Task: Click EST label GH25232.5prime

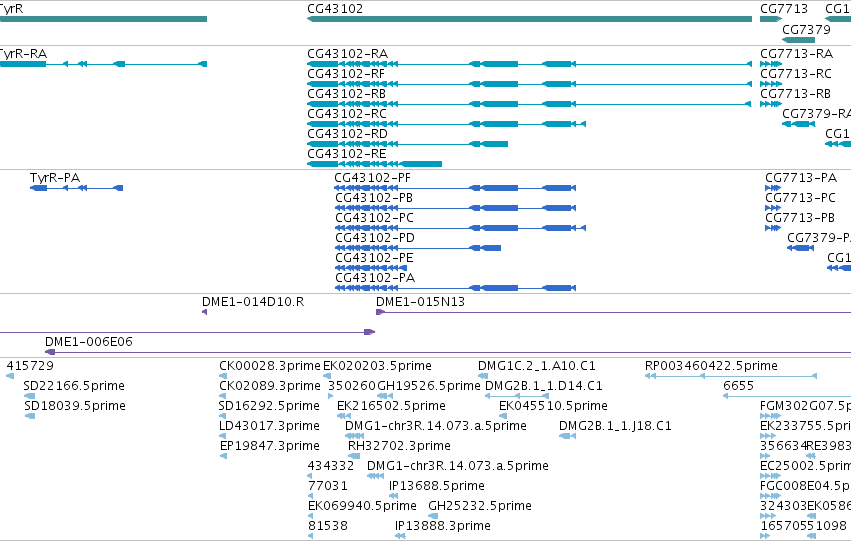Action: click(480, 506)
